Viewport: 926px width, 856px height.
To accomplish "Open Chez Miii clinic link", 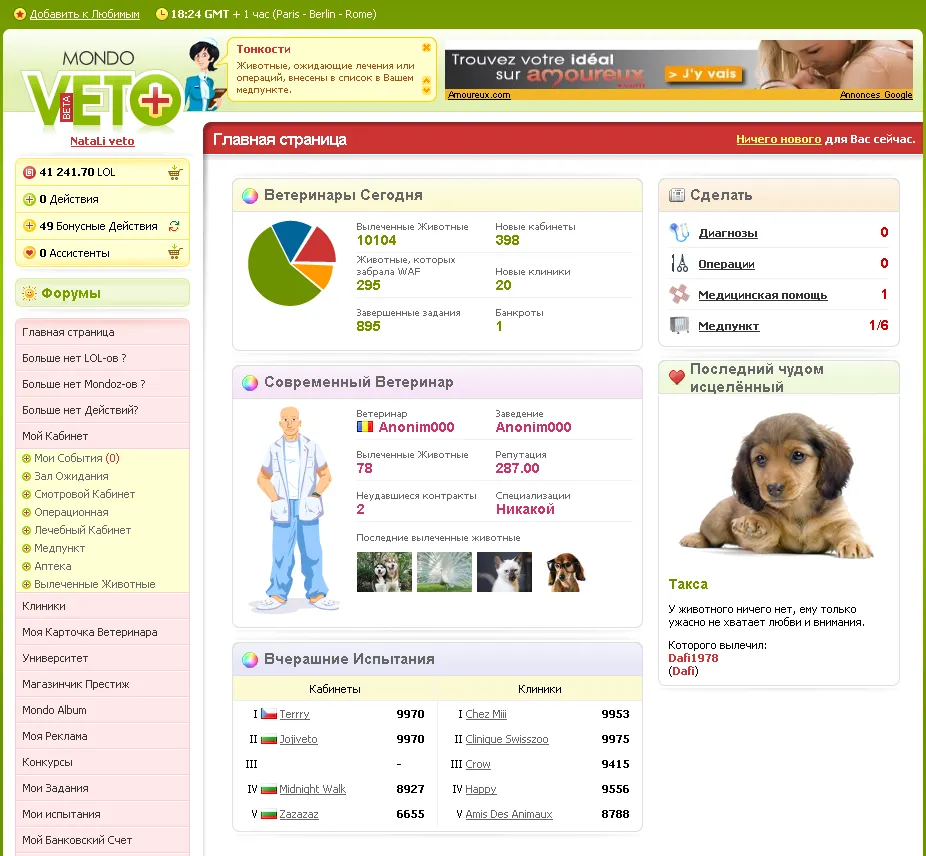I will 485,714.
